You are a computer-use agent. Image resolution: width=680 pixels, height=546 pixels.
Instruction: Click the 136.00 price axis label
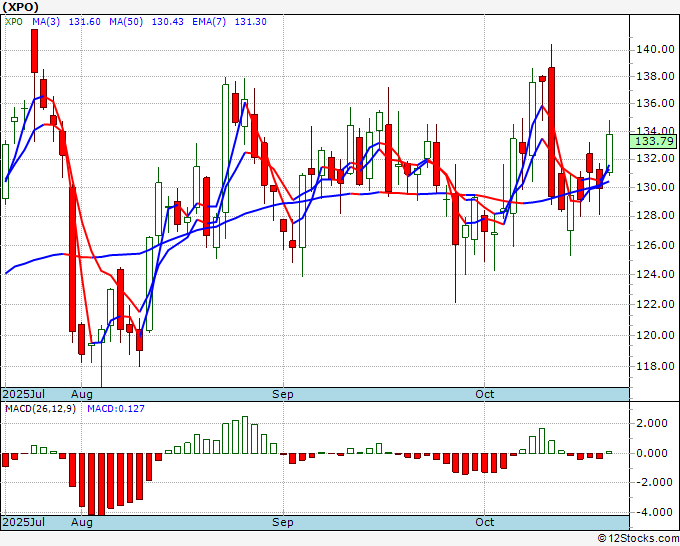point(655,103)
